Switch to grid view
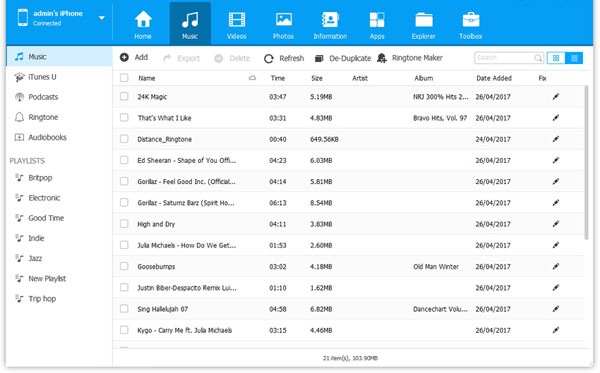600x373 pixels. (556, 58)
